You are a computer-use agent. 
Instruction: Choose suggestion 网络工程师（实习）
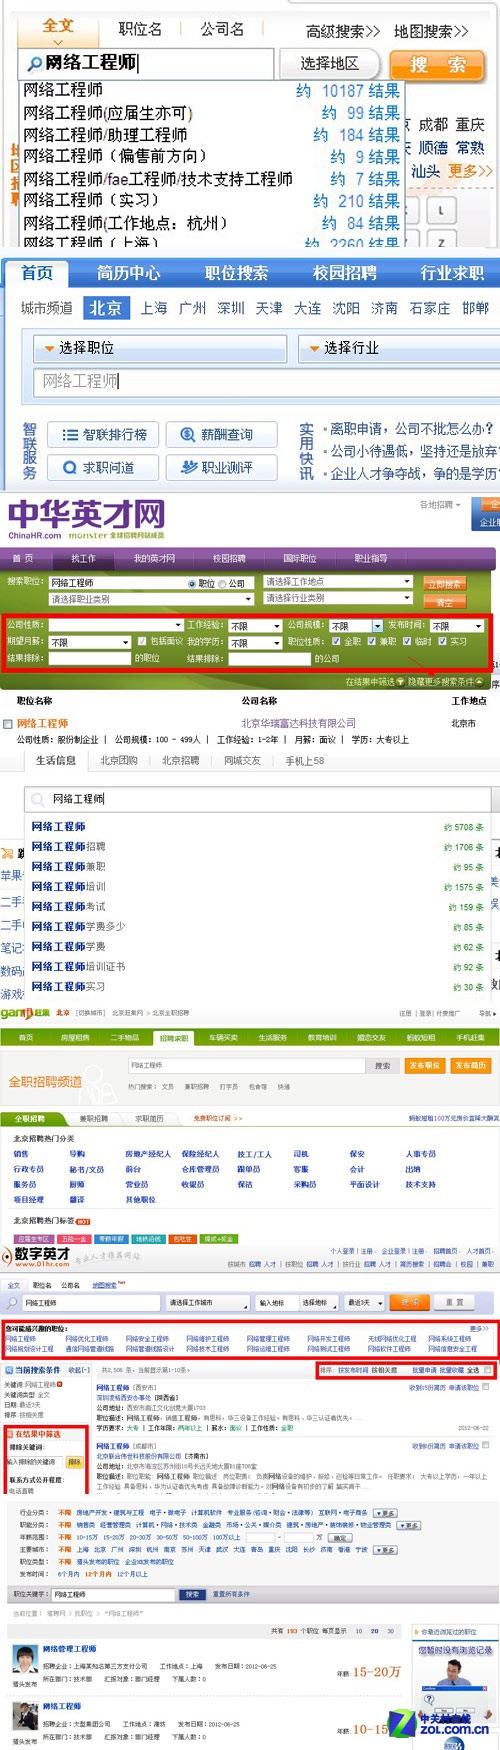[x=91, y=200]
